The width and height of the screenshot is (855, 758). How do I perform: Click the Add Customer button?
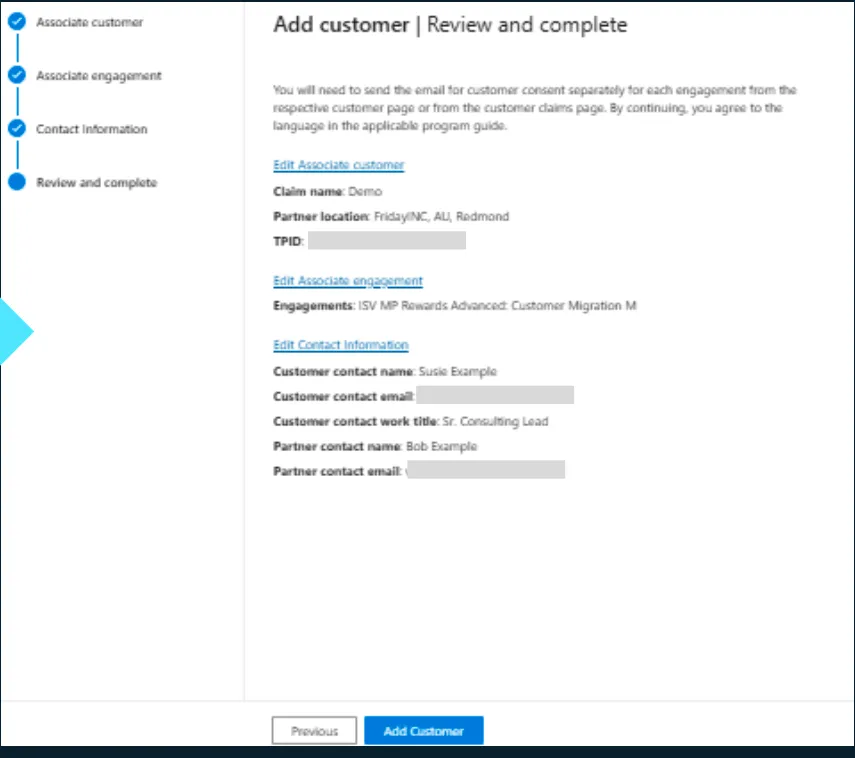(424, 731)
